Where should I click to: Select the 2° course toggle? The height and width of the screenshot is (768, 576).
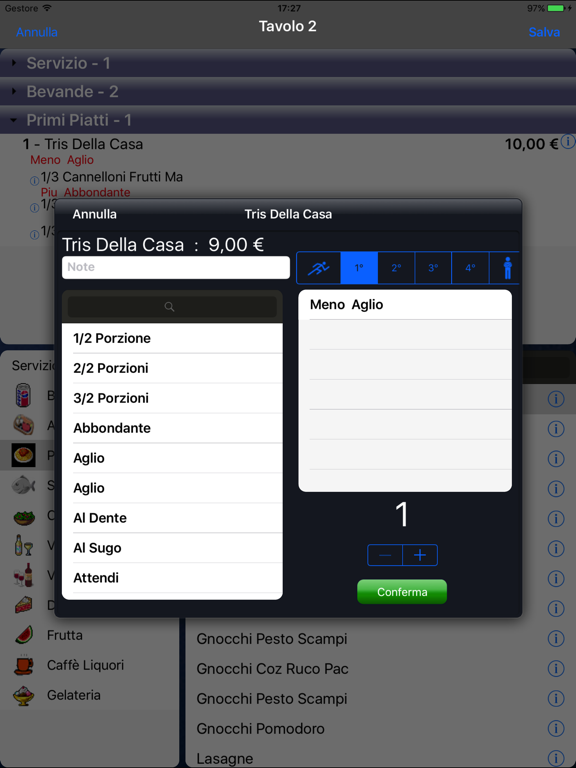(x=396, y=268)
